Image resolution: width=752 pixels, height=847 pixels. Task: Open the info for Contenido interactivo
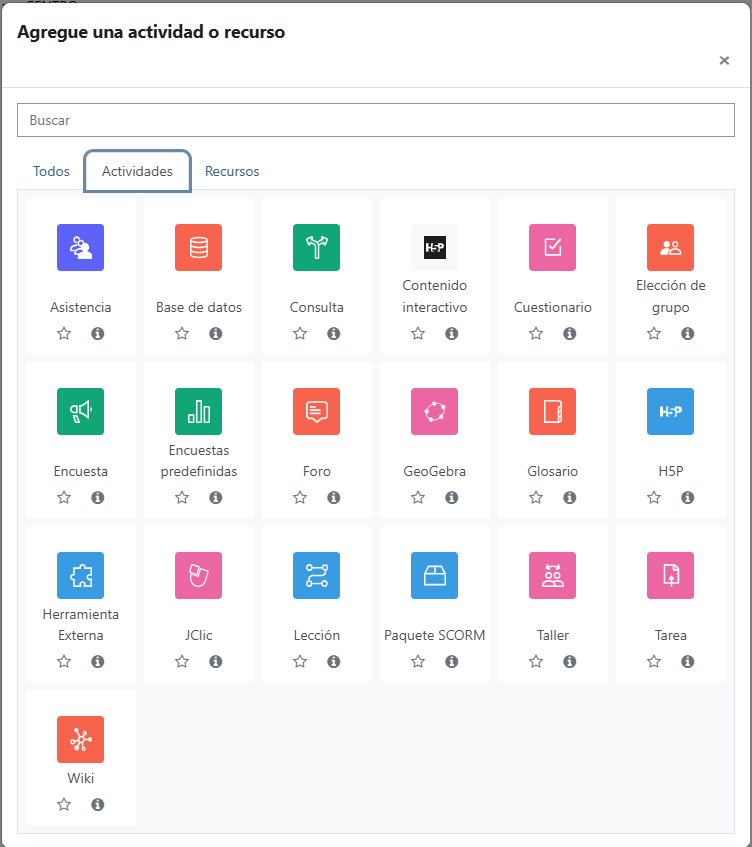click(x=452, y=333)
